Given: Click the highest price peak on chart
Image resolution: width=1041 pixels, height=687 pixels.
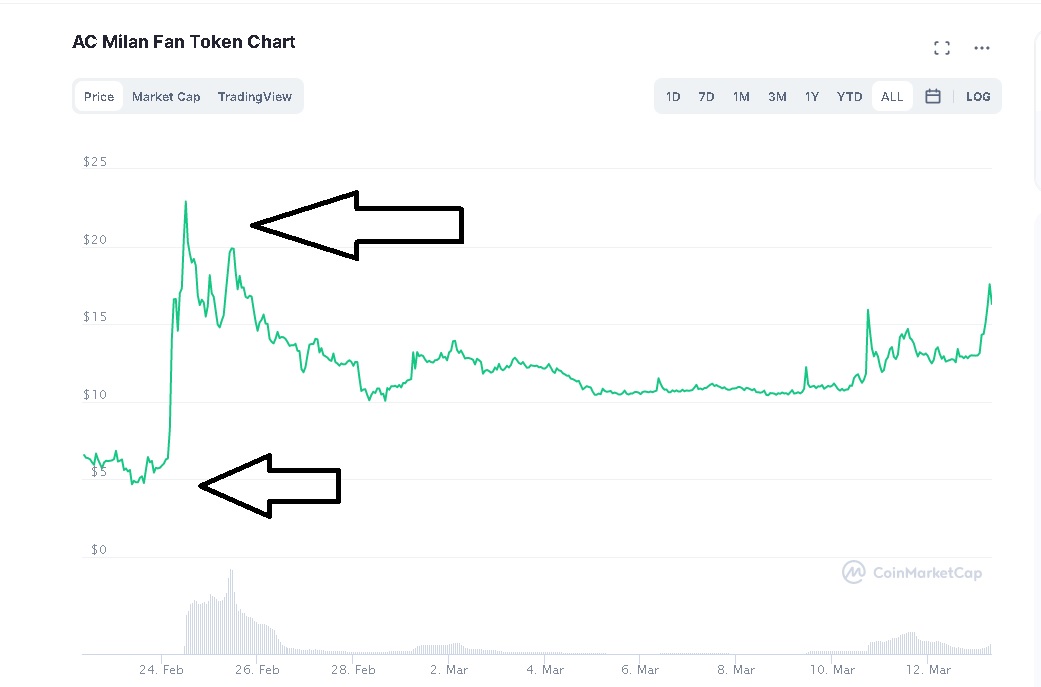Looking at the screenshot, I should [186, 203].
